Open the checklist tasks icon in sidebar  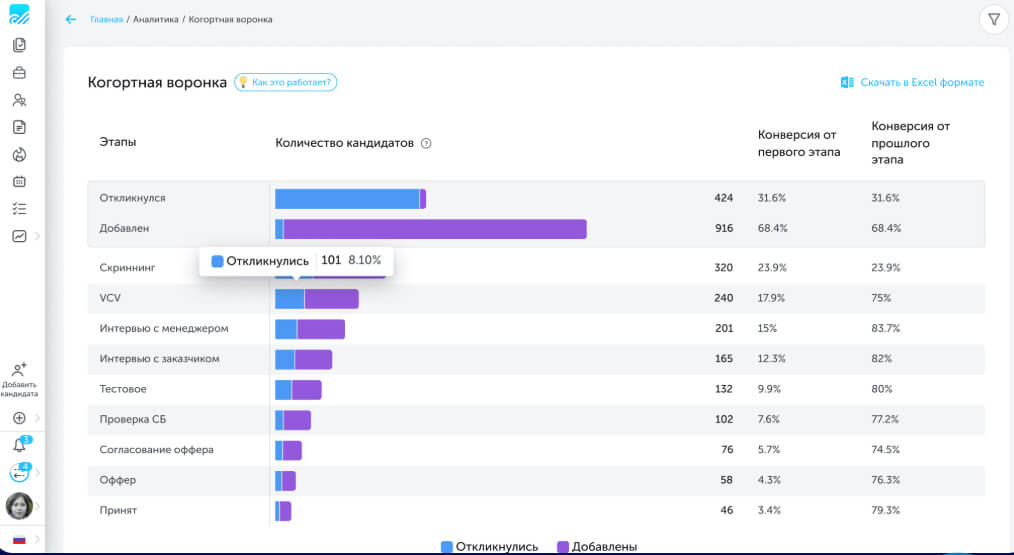[x=19, y=209]
